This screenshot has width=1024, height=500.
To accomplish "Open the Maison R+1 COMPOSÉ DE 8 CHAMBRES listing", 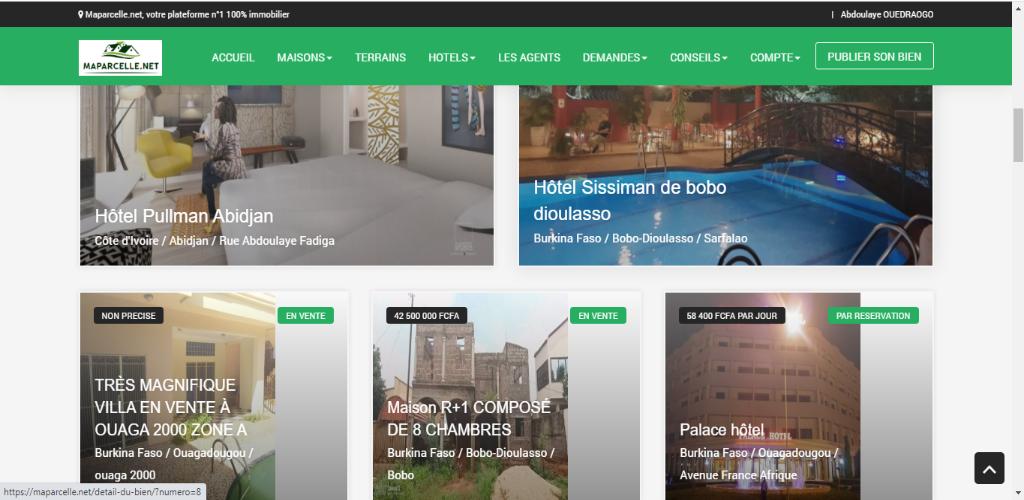I will (x=469, y=418).
